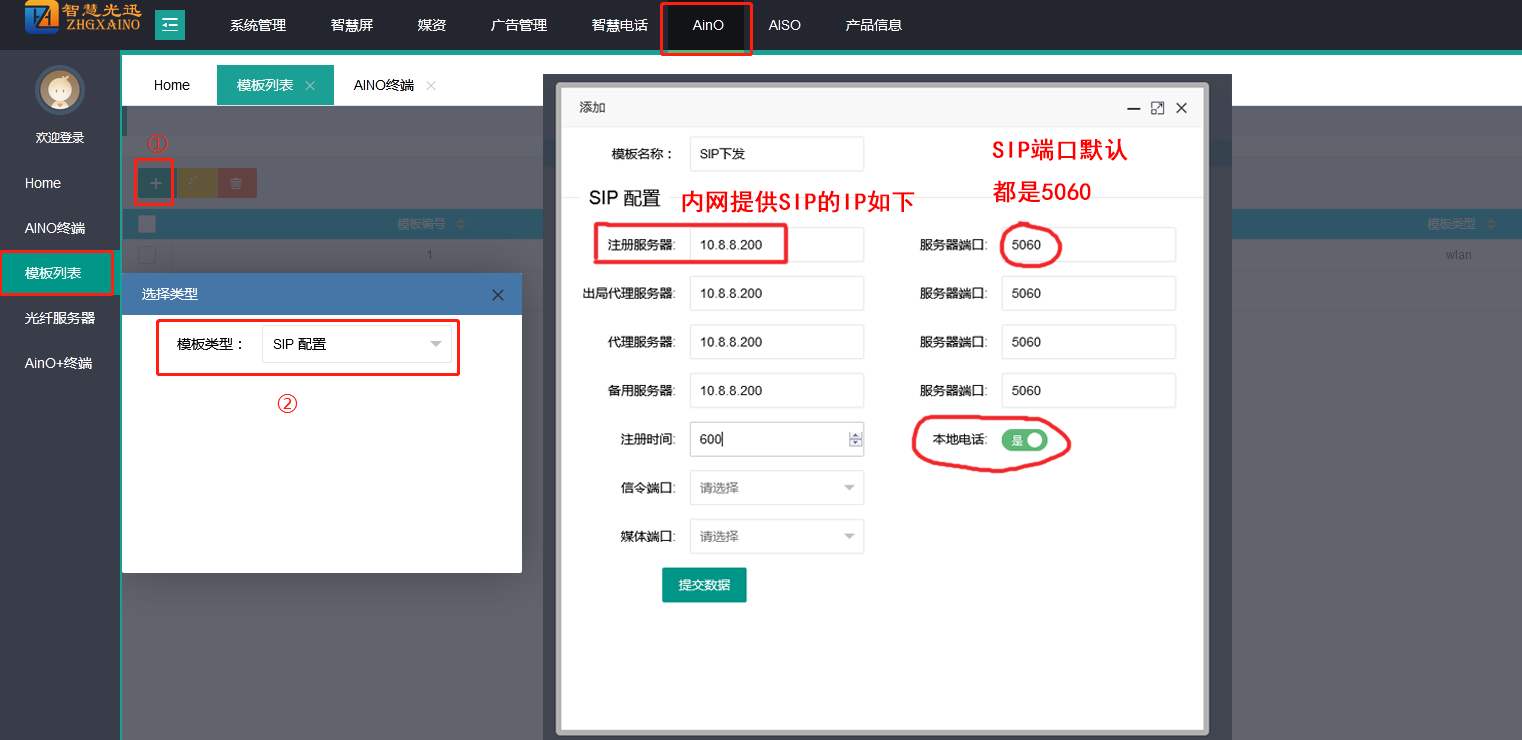Open the 广告管理 top menu
Image resolution: width=1522 pixels, height=740 pixels.
519,25
